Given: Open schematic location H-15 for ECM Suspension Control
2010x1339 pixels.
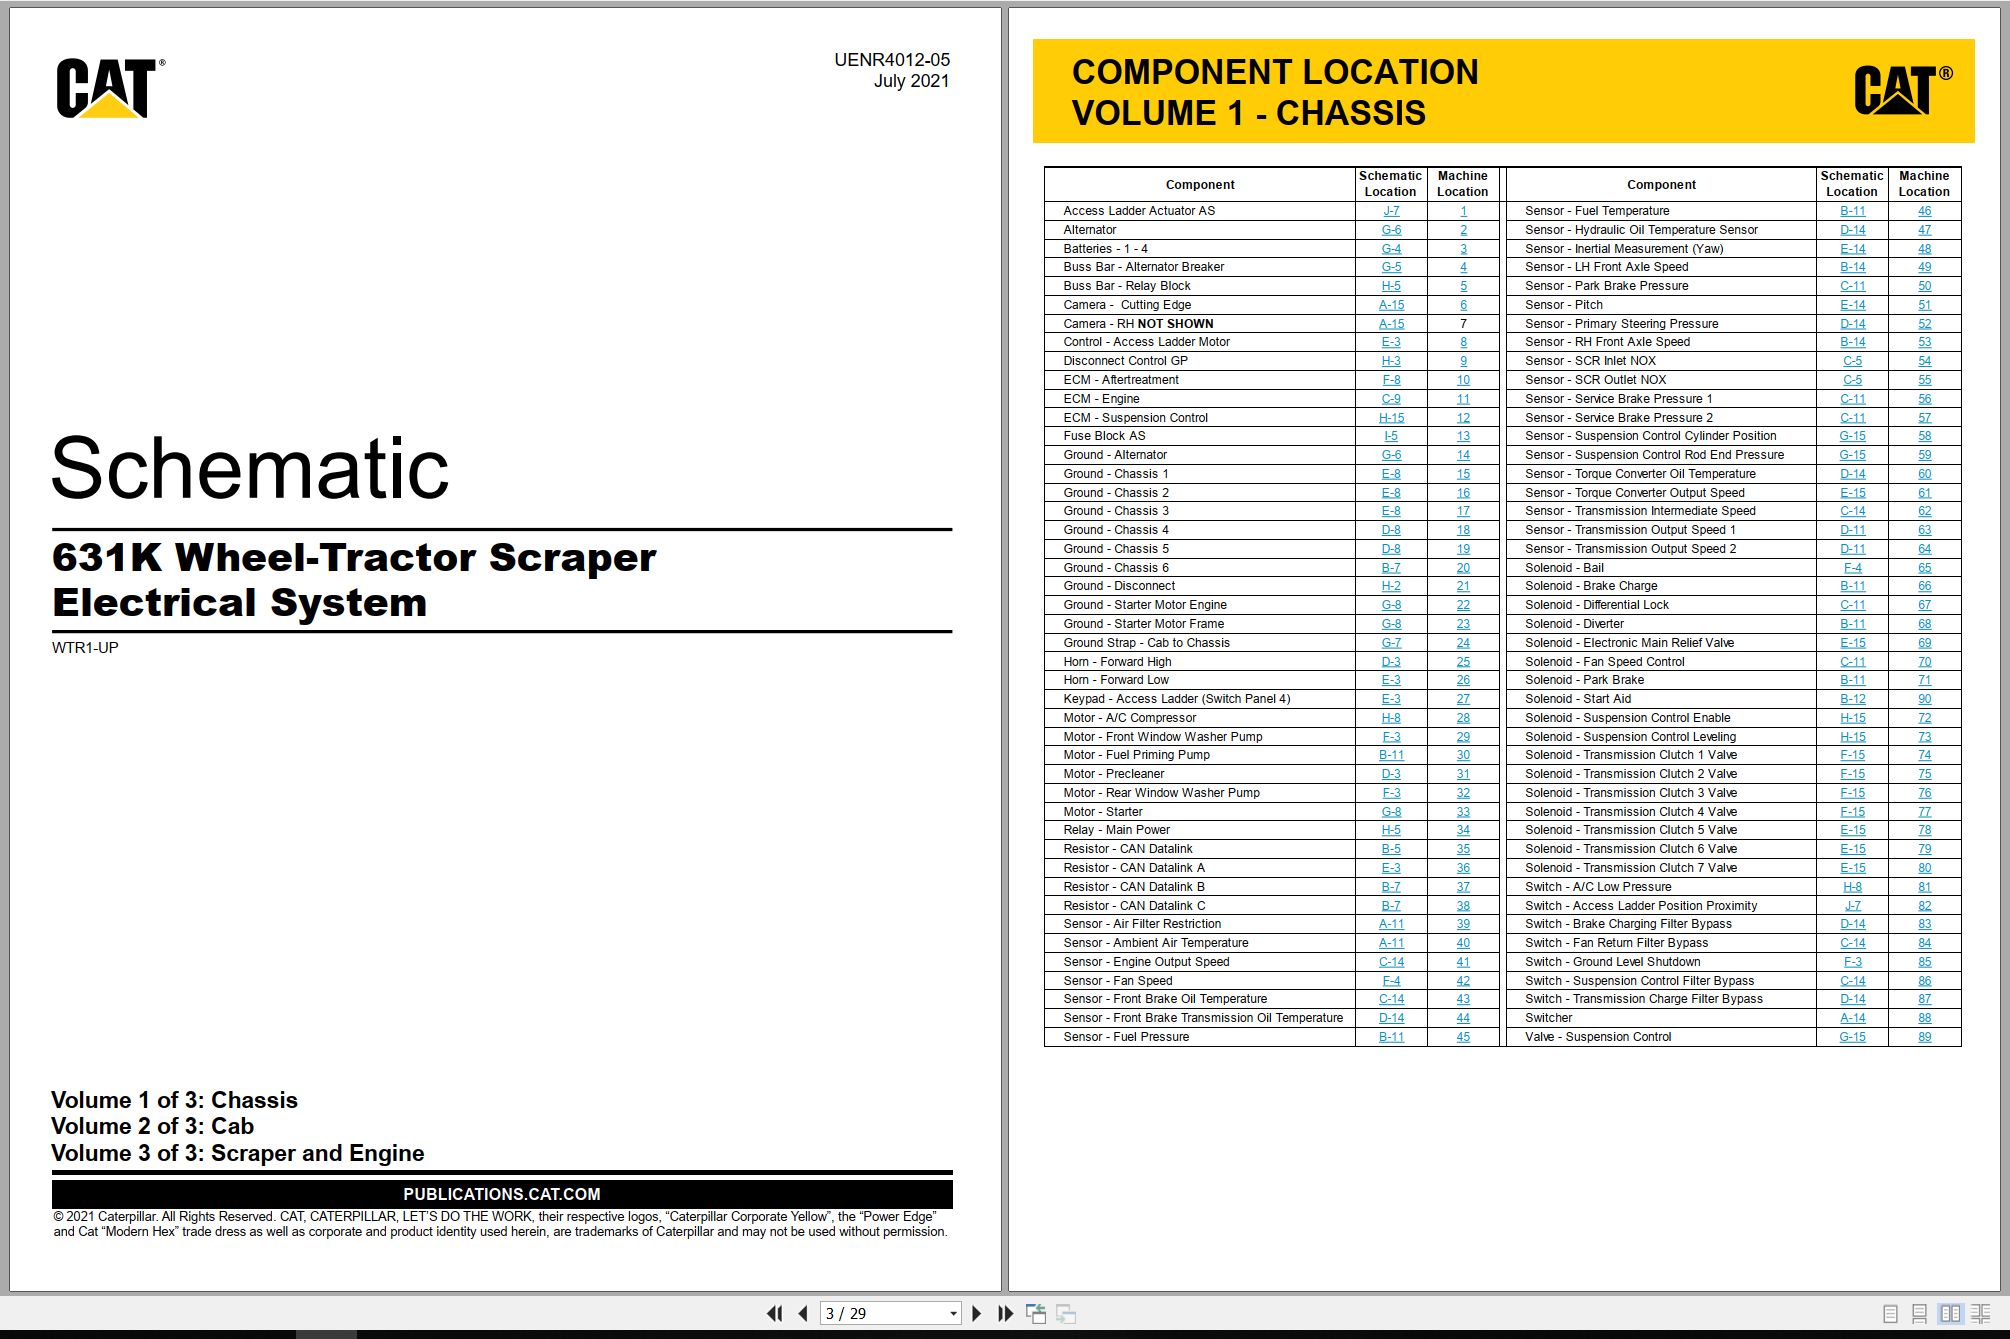Looking at the screenshot, I should click(1391, 418).
